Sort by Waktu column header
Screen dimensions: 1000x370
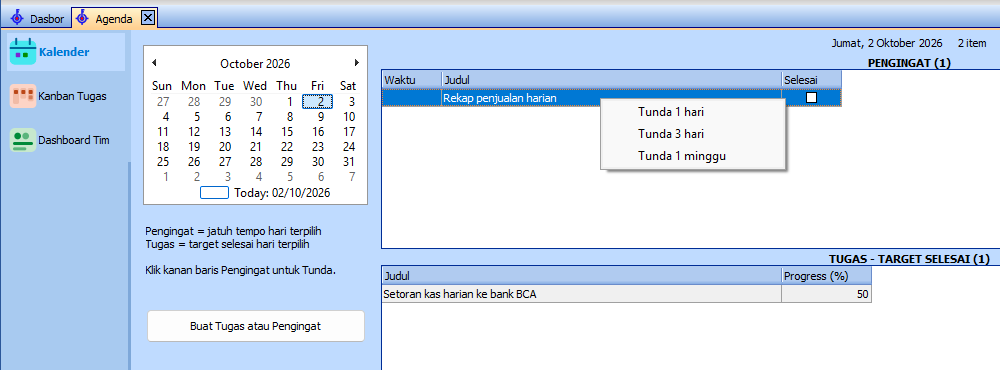[411, 80]
